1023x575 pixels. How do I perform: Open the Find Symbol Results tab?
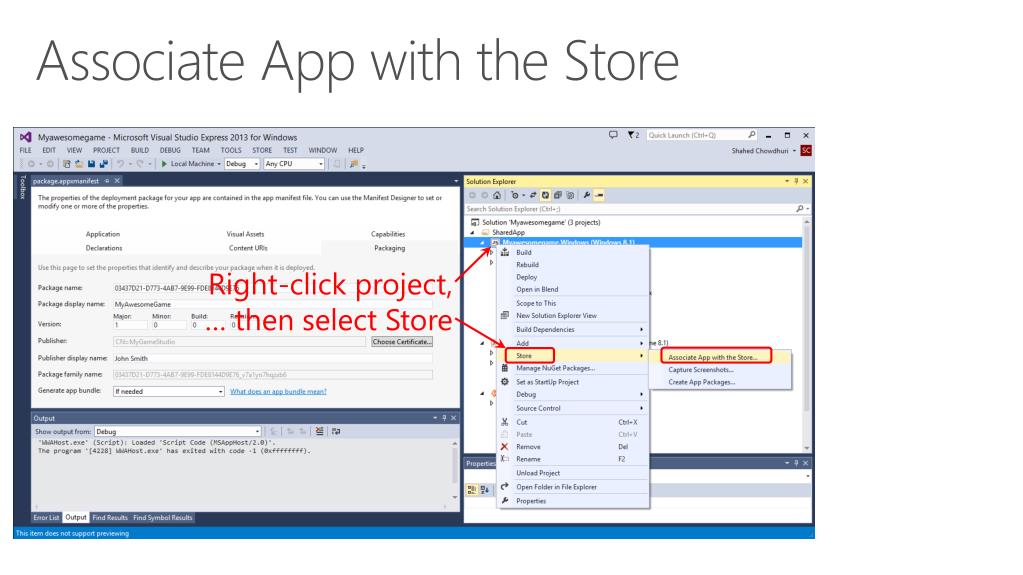(163, 518)
